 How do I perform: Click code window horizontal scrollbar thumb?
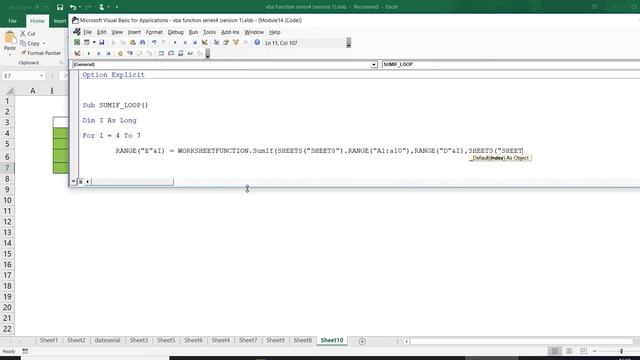[x=132, y=182]
